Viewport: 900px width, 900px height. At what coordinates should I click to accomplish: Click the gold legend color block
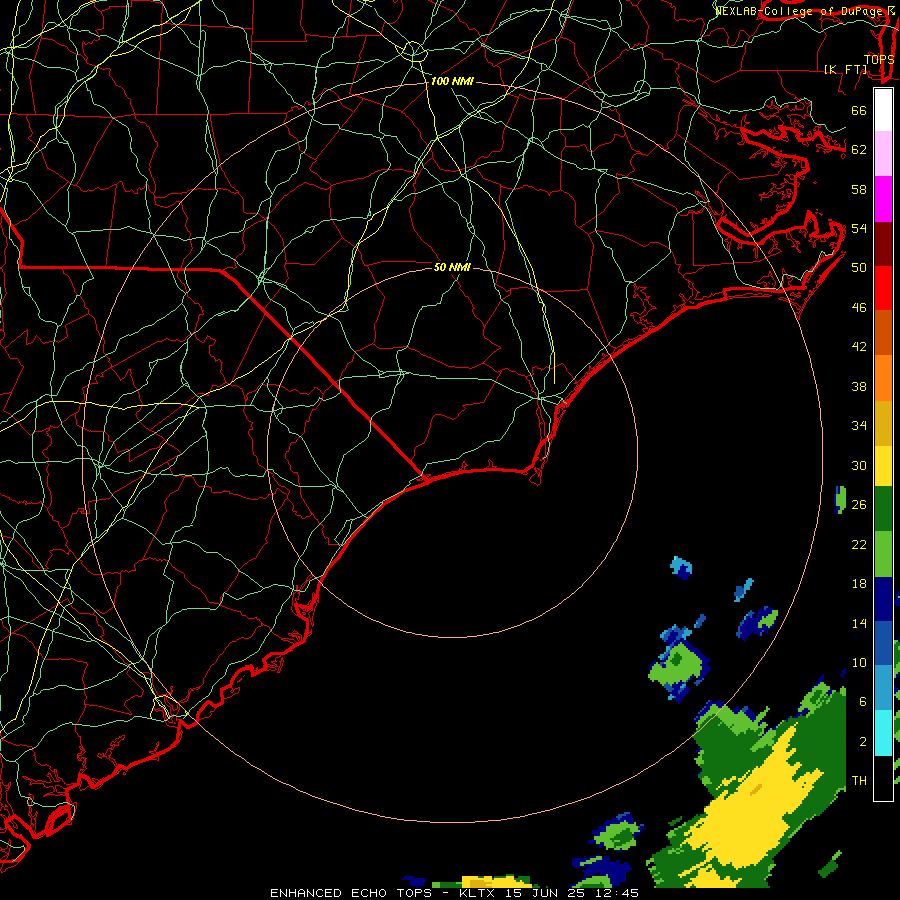[x=883, y=422]
